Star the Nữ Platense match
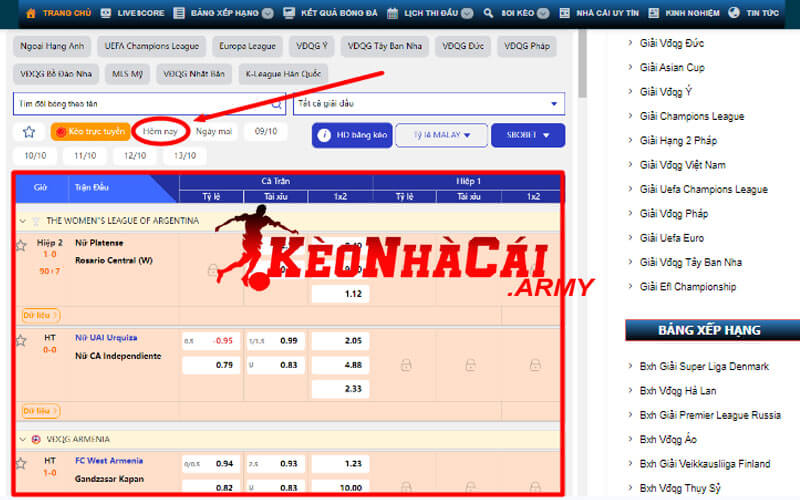 [21, 244]
